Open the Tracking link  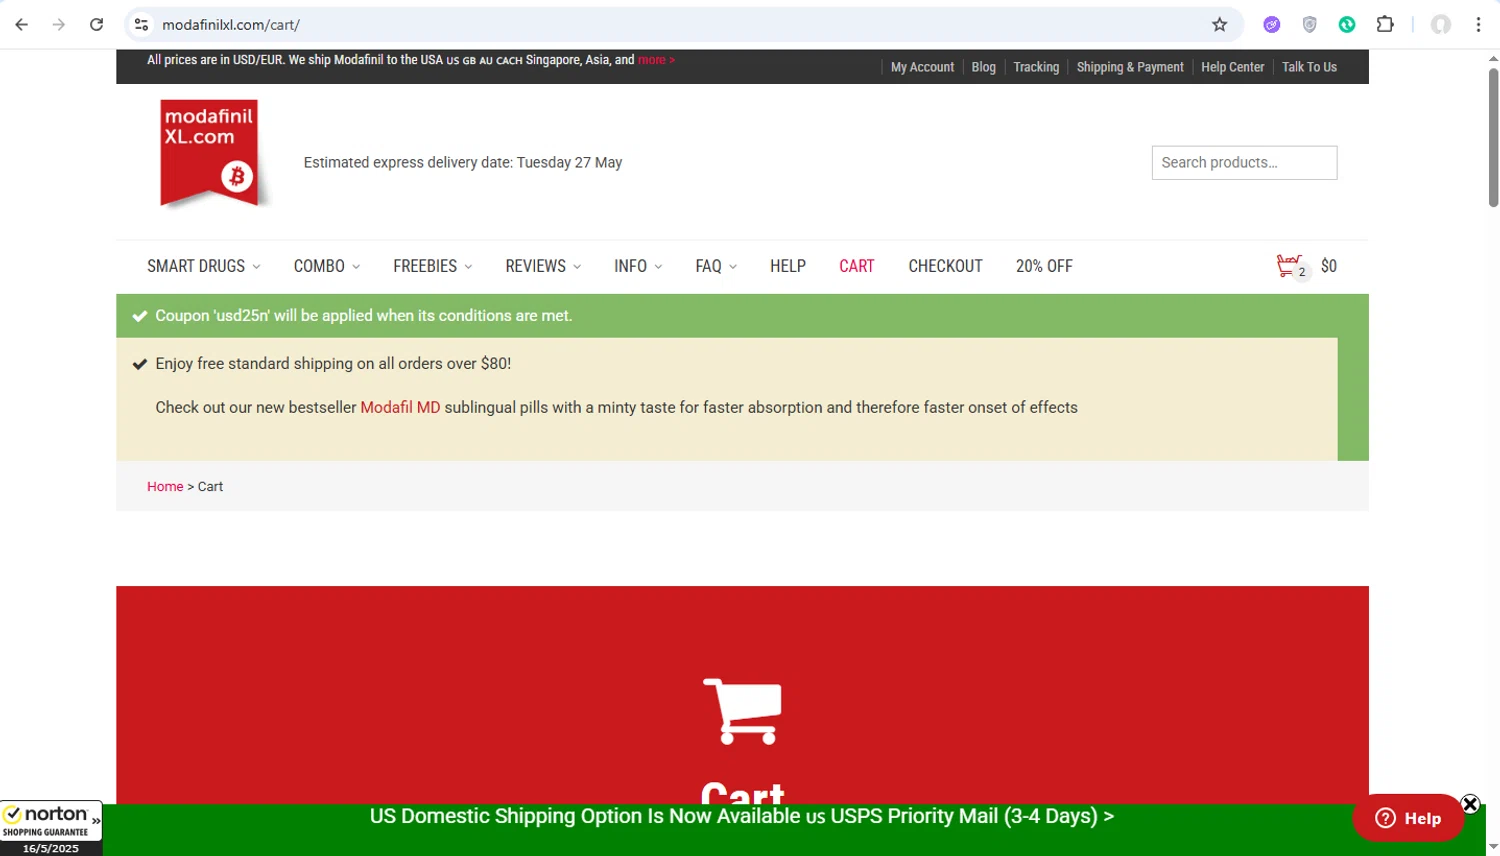click(x=1036, y=67)
